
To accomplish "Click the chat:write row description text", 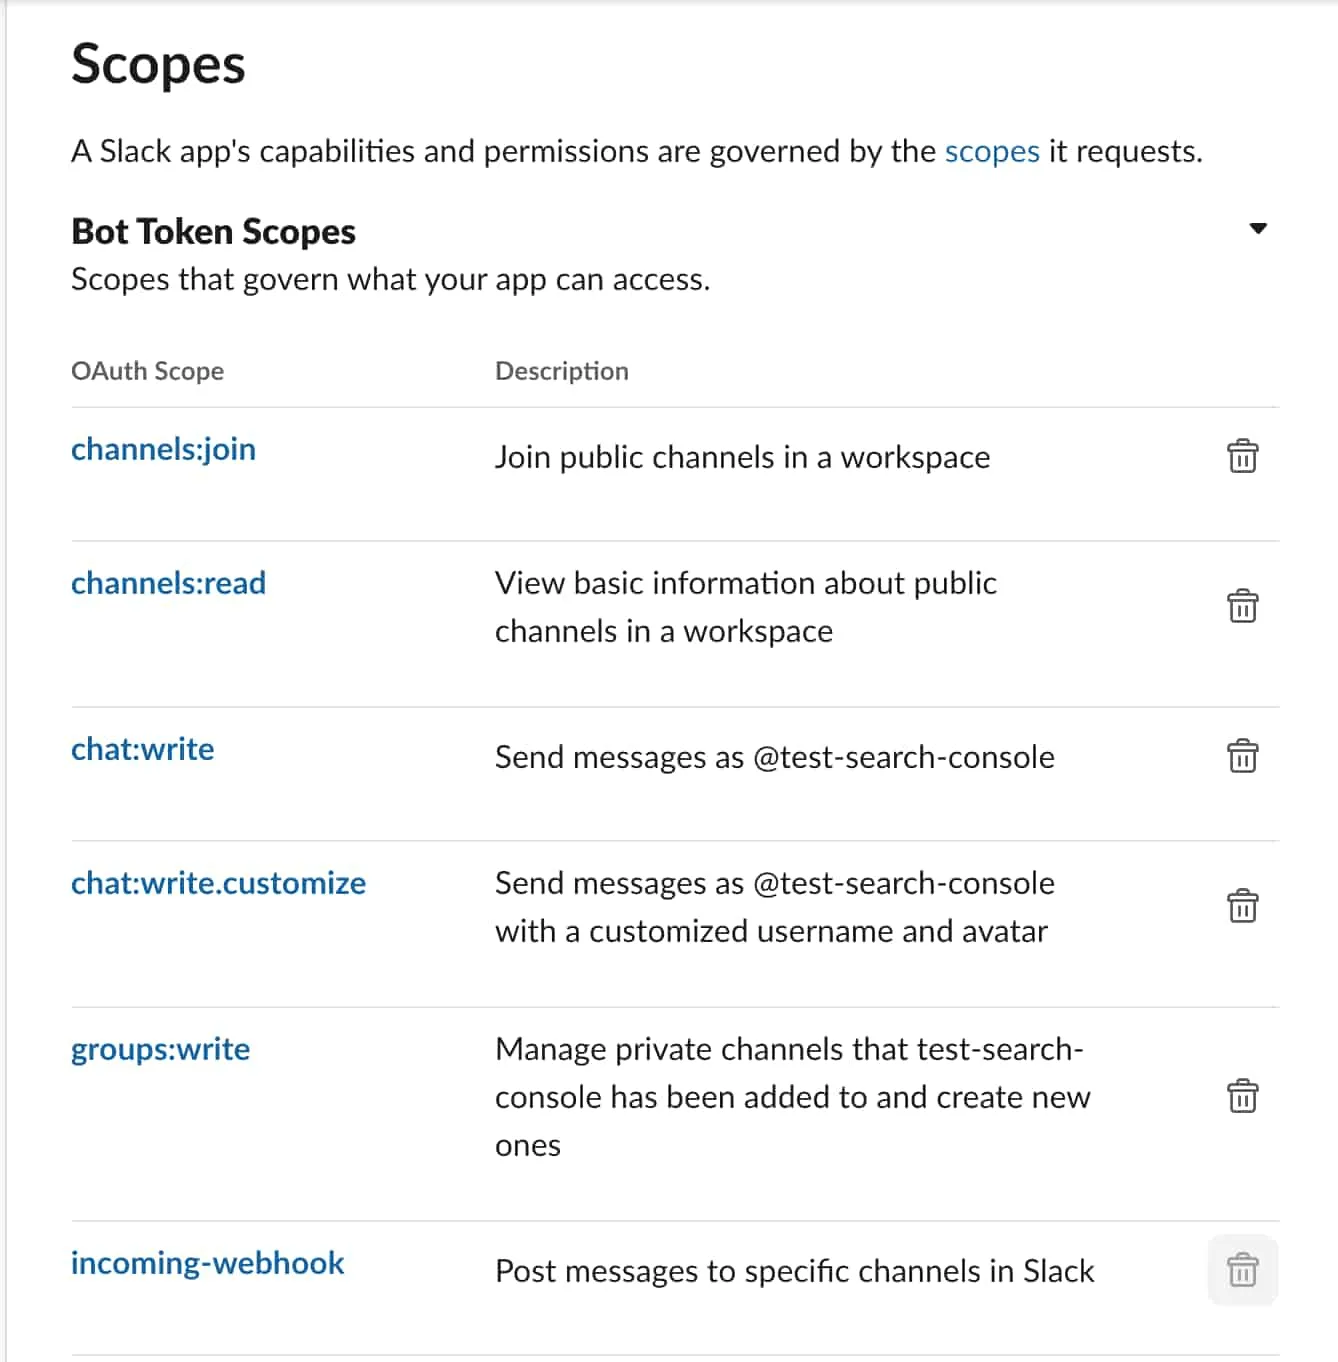I will pyautogui.click(x=774, y=757).
